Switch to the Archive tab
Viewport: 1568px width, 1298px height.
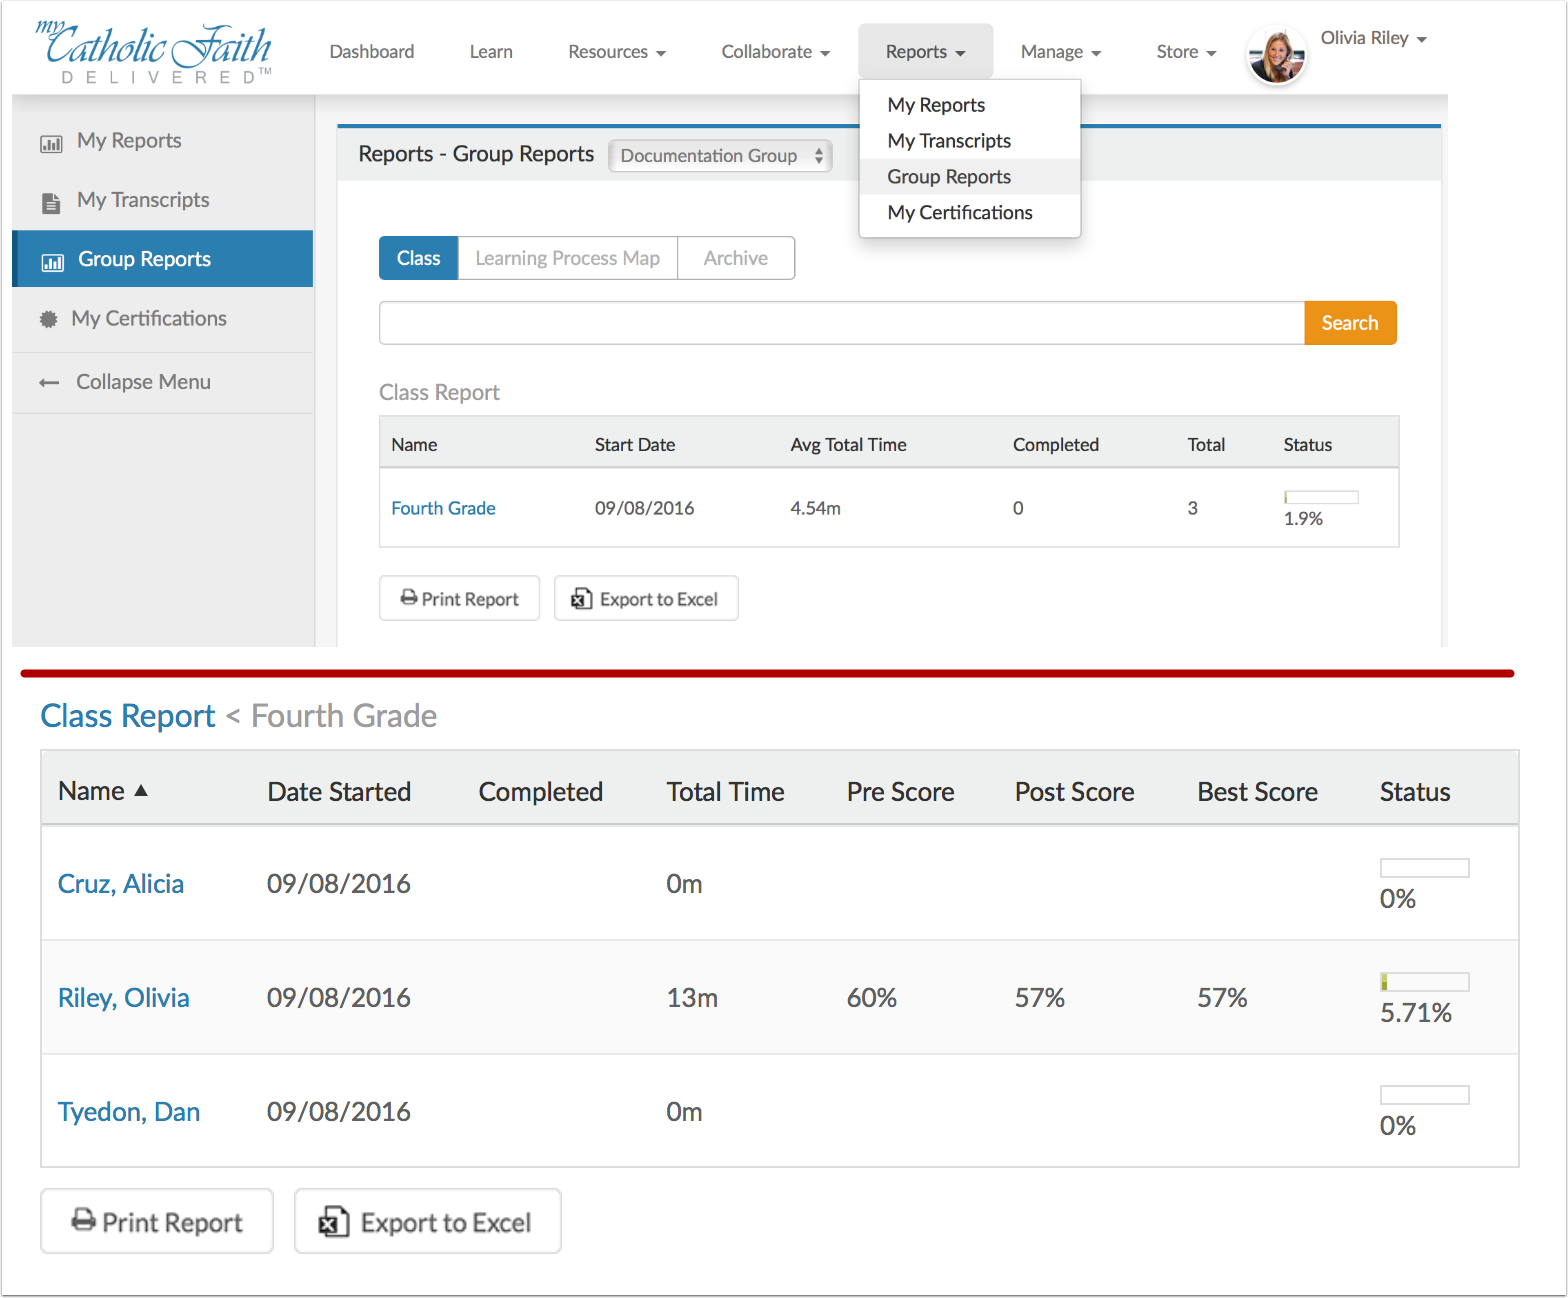(x=735, y=258)
